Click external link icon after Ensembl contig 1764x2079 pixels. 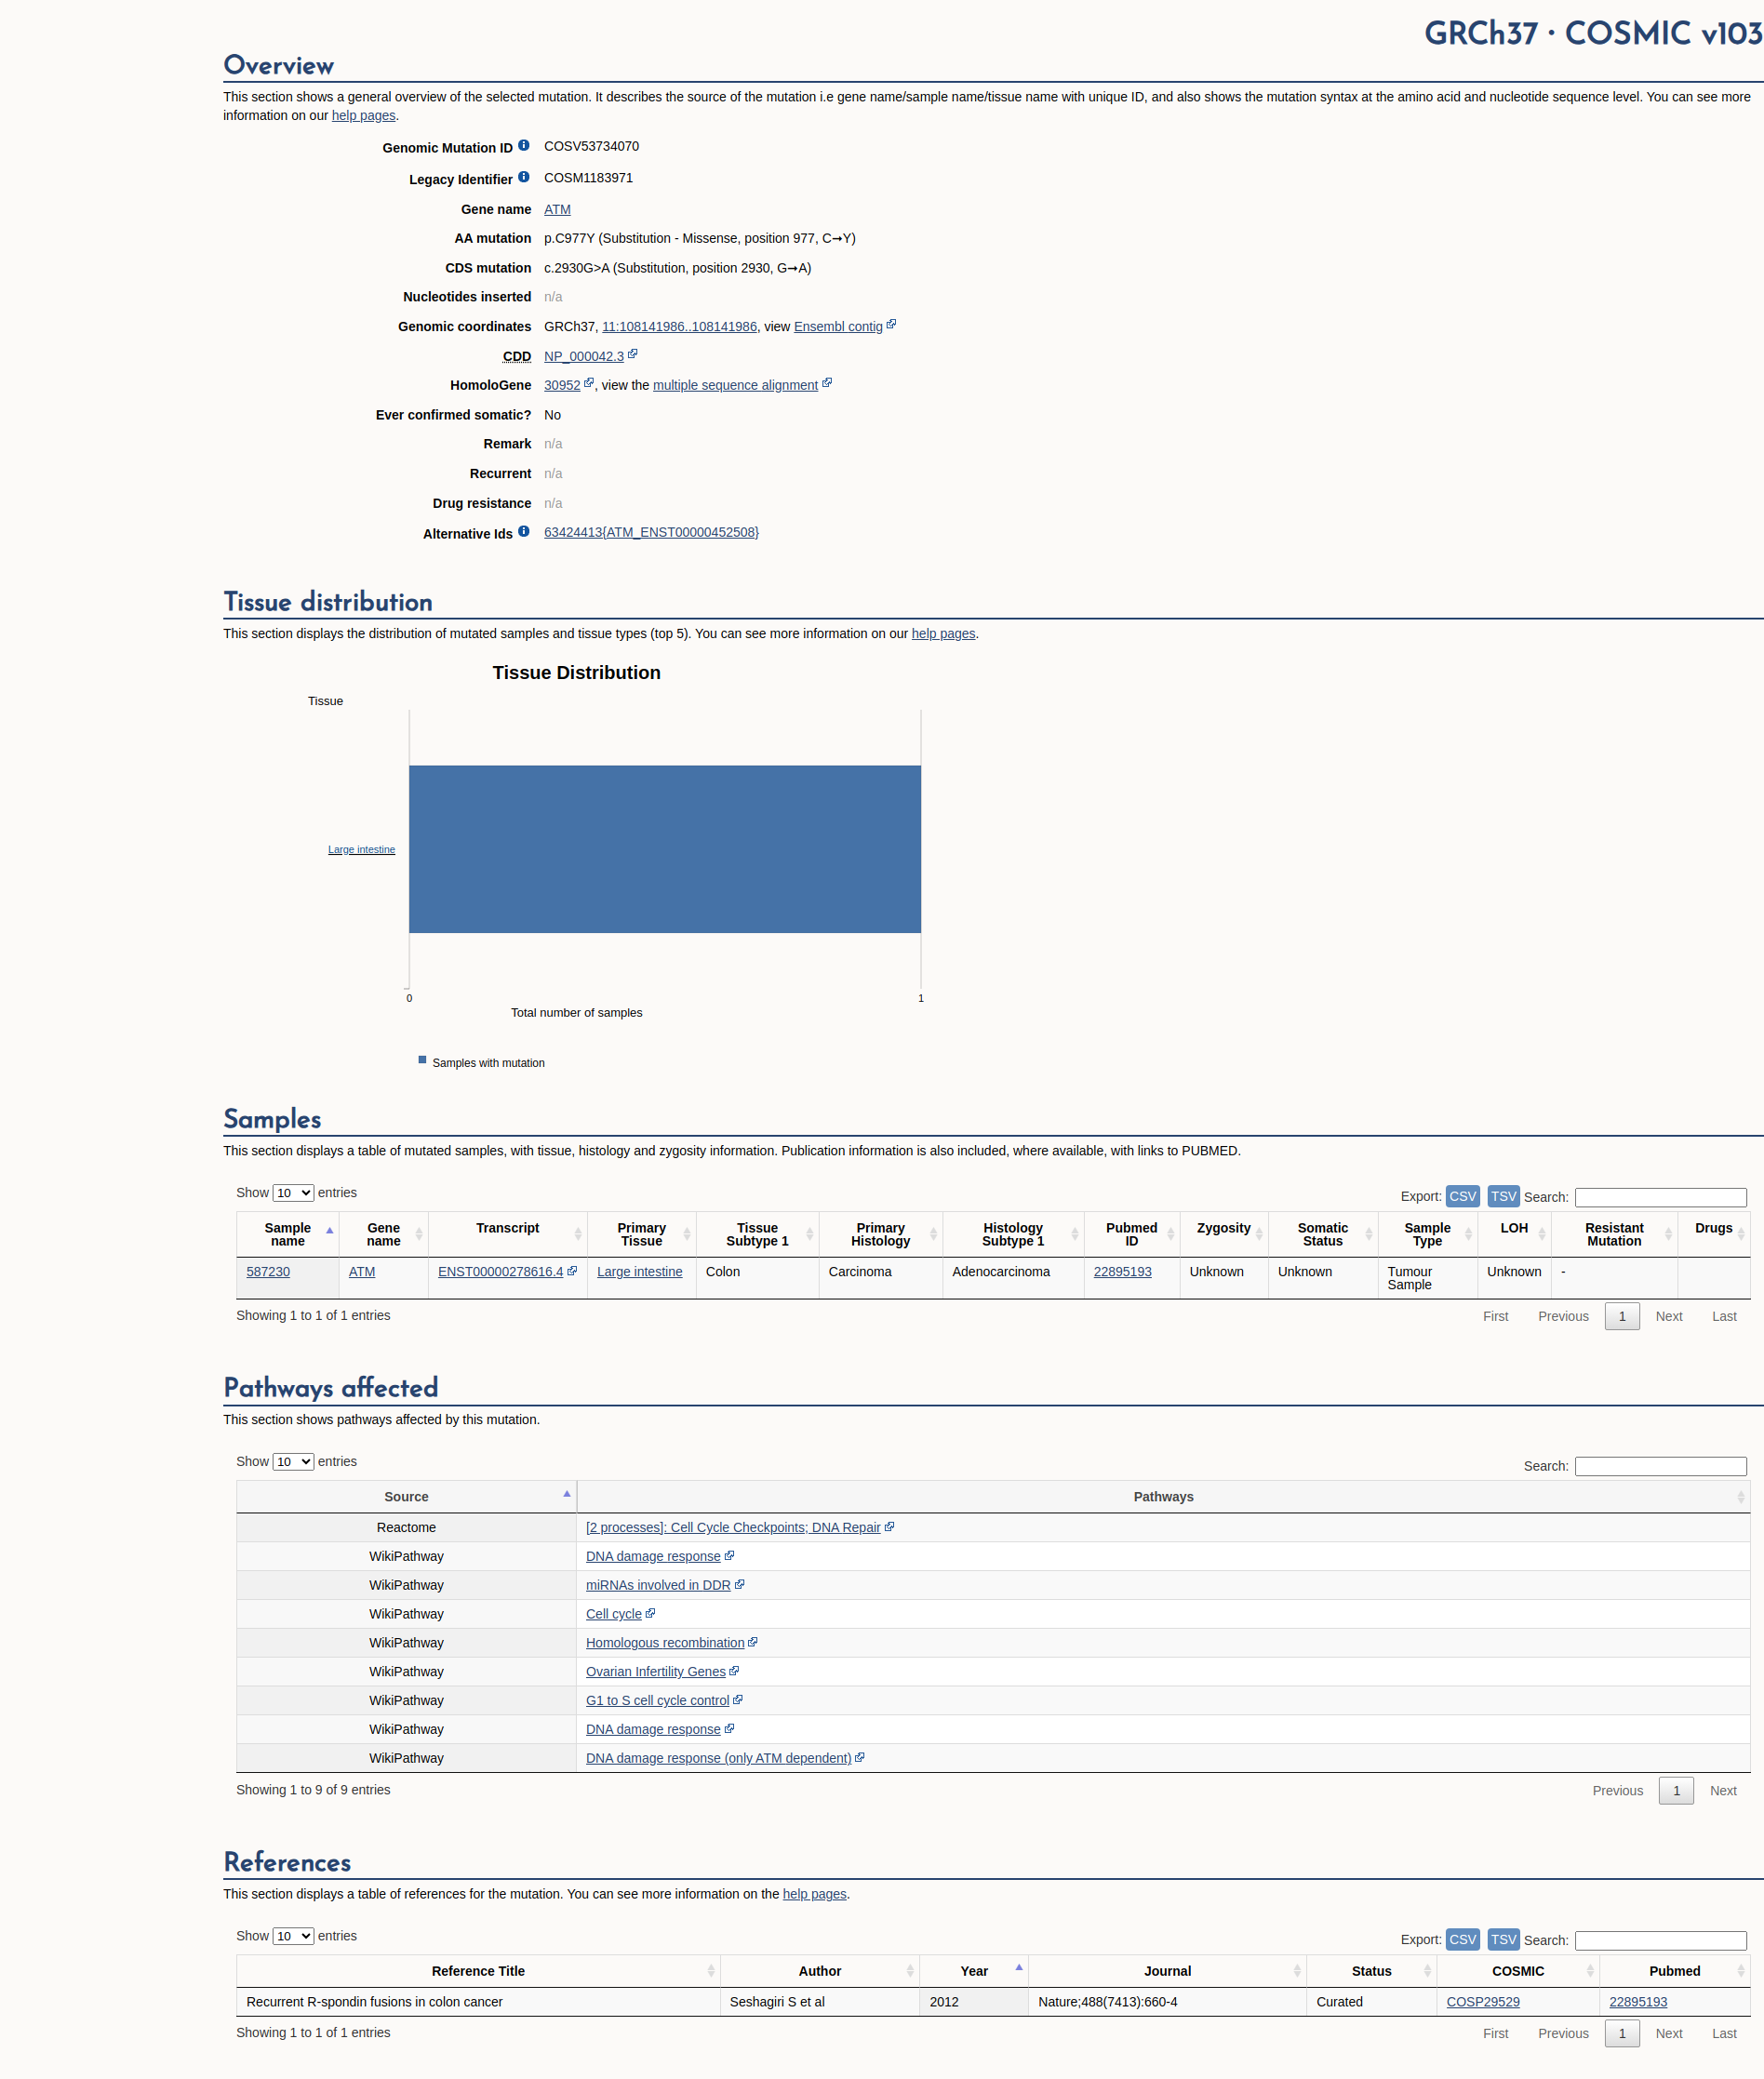coord(891,324)
